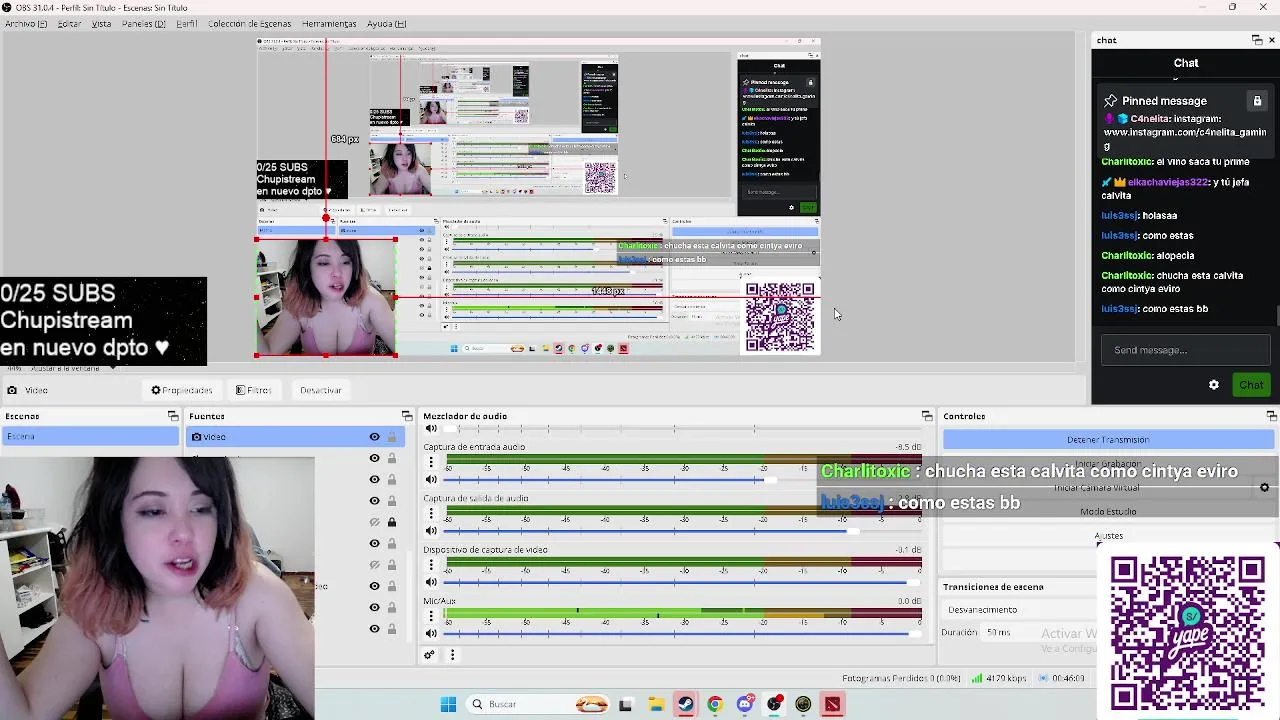Click the selected webcam source in preview
1280x720 pixels.
click(x=326, y=297)
